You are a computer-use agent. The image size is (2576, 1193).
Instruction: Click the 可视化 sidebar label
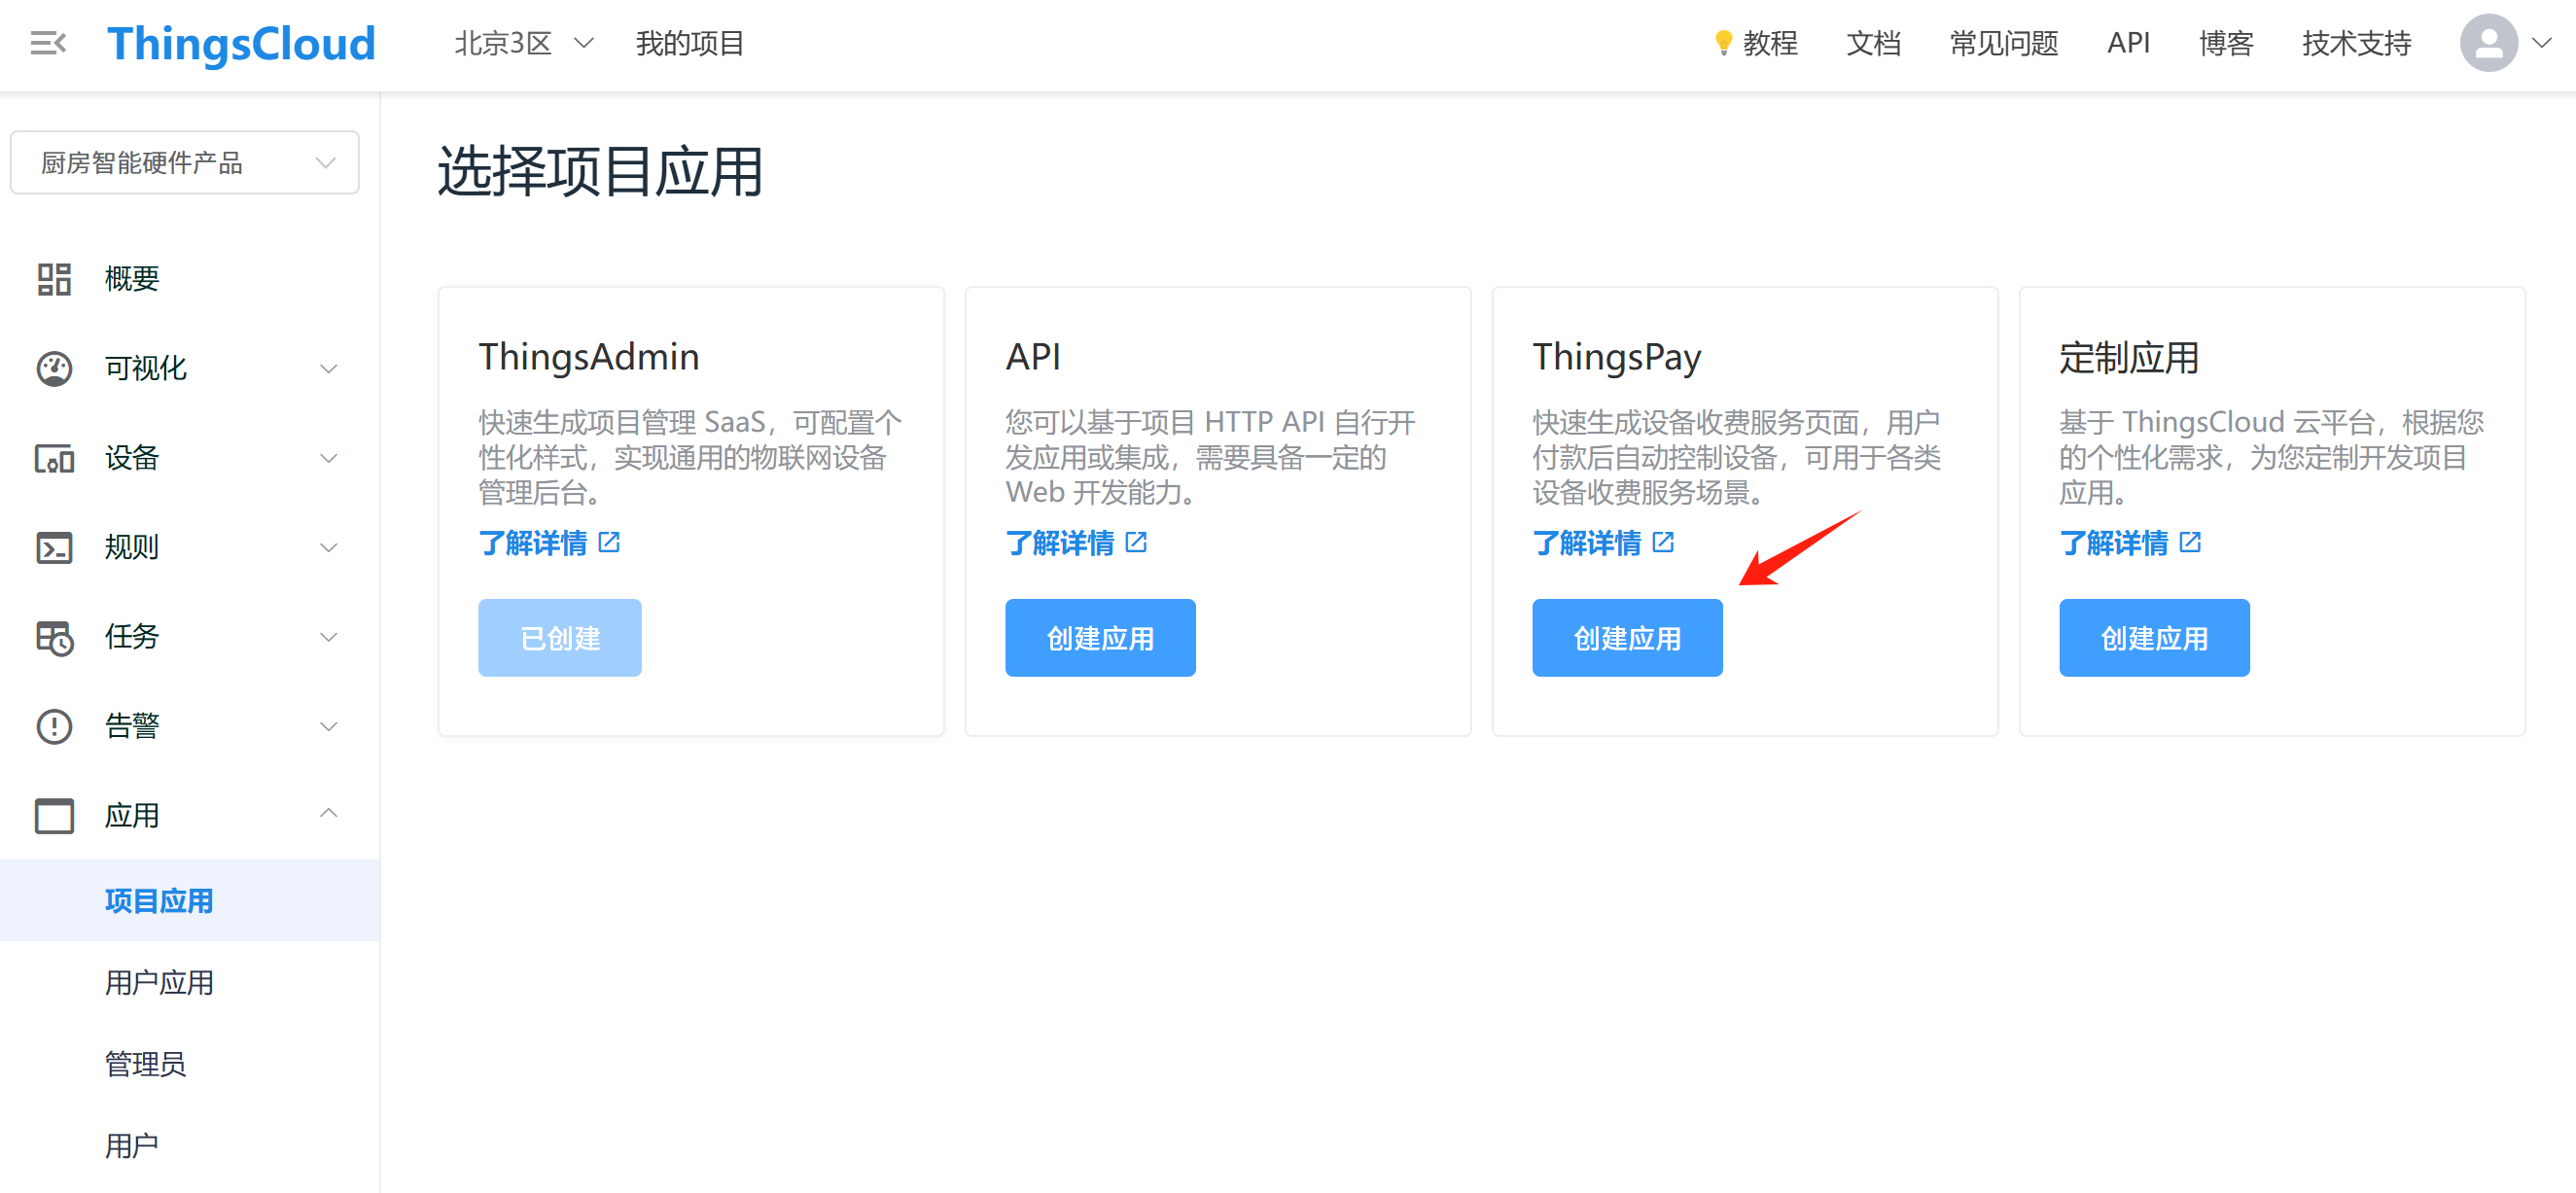146,369
